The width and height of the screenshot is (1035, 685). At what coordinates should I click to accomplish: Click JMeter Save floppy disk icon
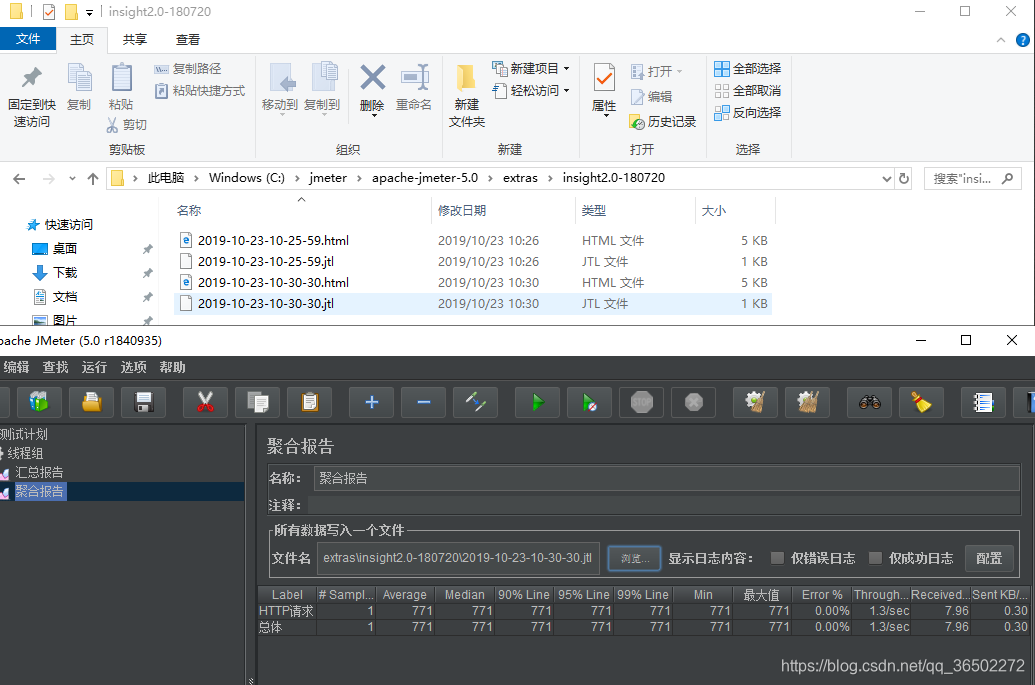[144, 402]
